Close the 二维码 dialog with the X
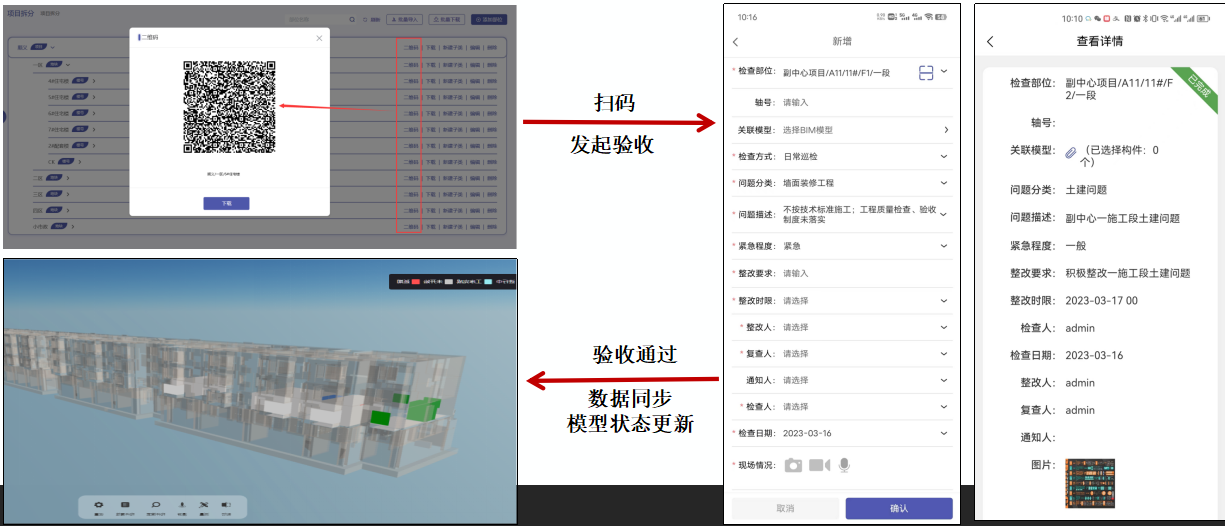This screenshot has height=526, width=1225. pos(319,38)
